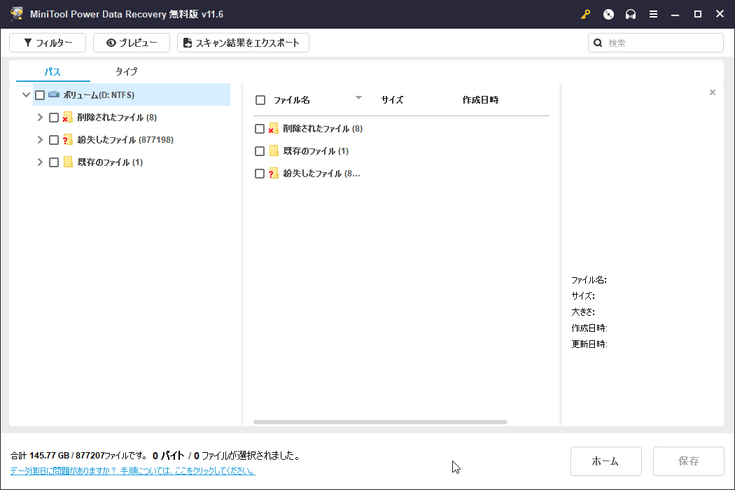This screenshot has height=490, width=735.
Task: Switch to the タイプ tab
Action: click(126, 72)
